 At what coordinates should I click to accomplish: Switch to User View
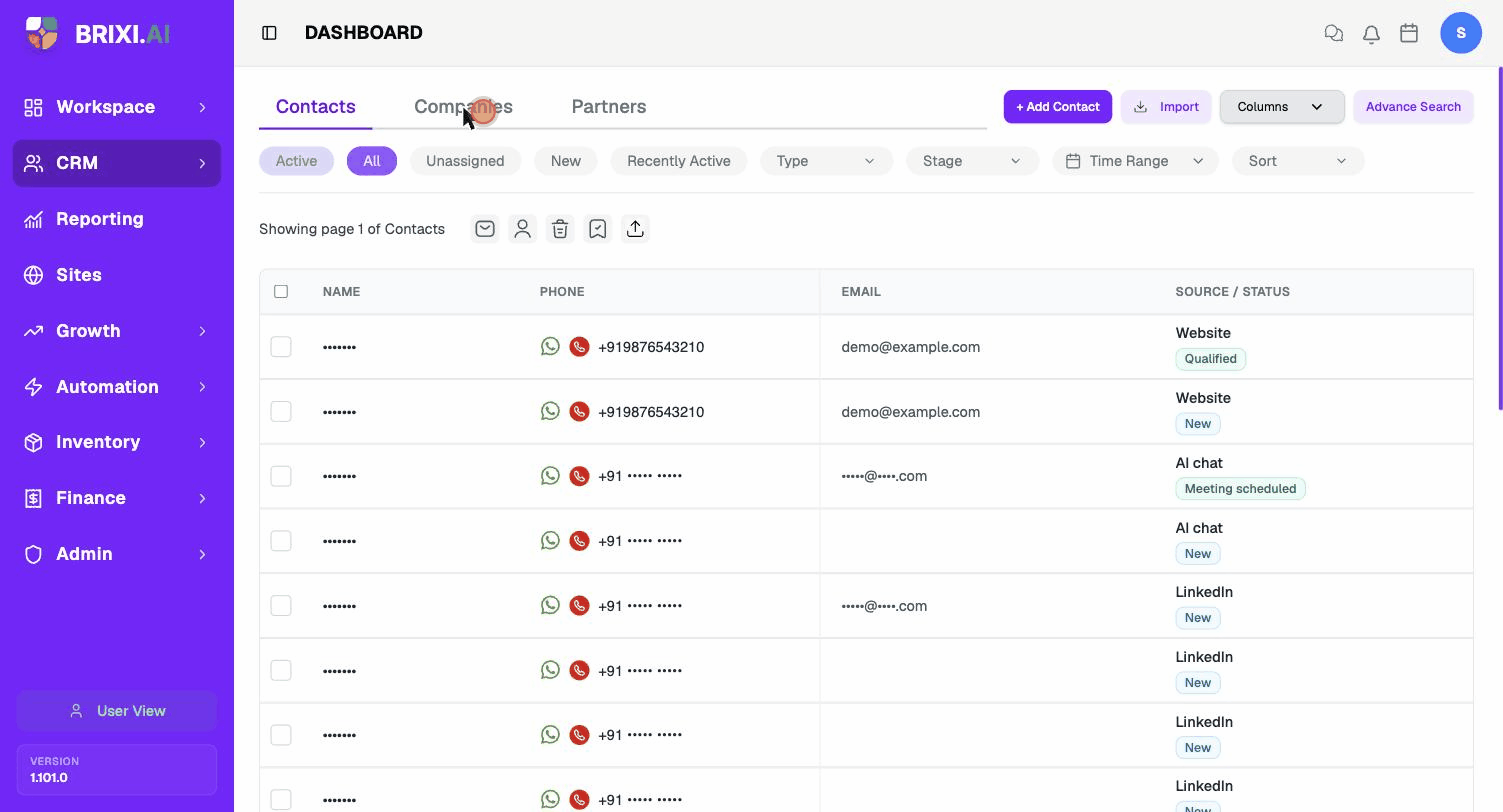coord(117,711)
